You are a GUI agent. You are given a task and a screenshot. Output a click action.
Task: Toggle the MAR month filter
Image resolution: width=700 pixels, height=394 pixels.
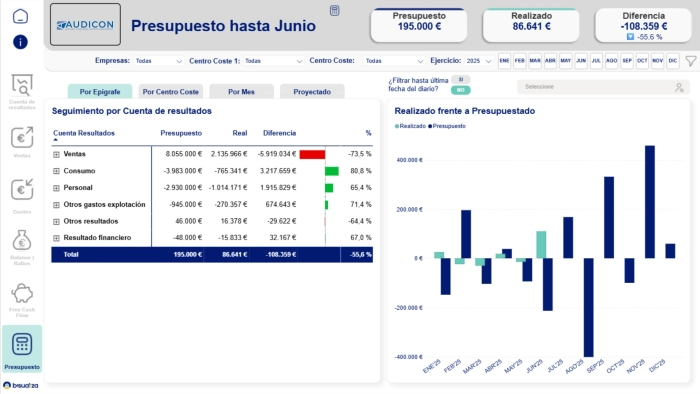click(x=535, y=61)
